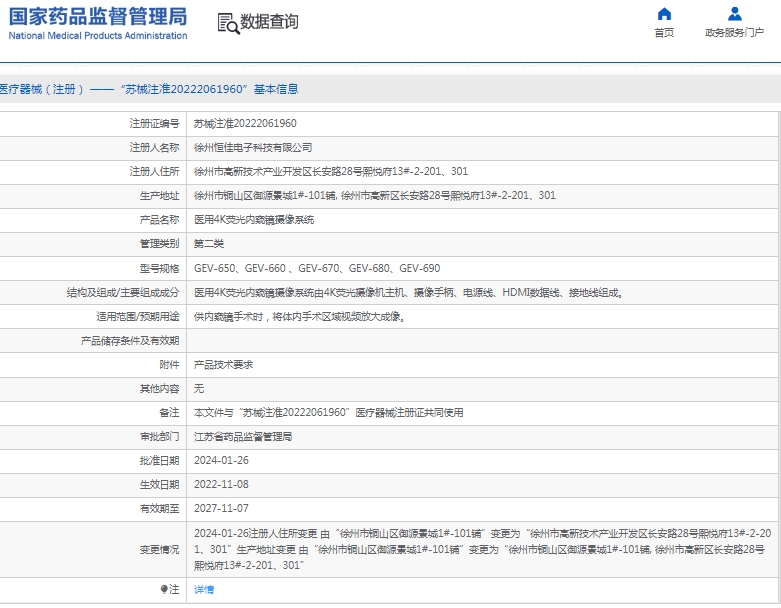Image resolution: width=781 pixels, height=608 pixels.
Task: Click the 数据查询 heading text
Action: tap(269, 21)
